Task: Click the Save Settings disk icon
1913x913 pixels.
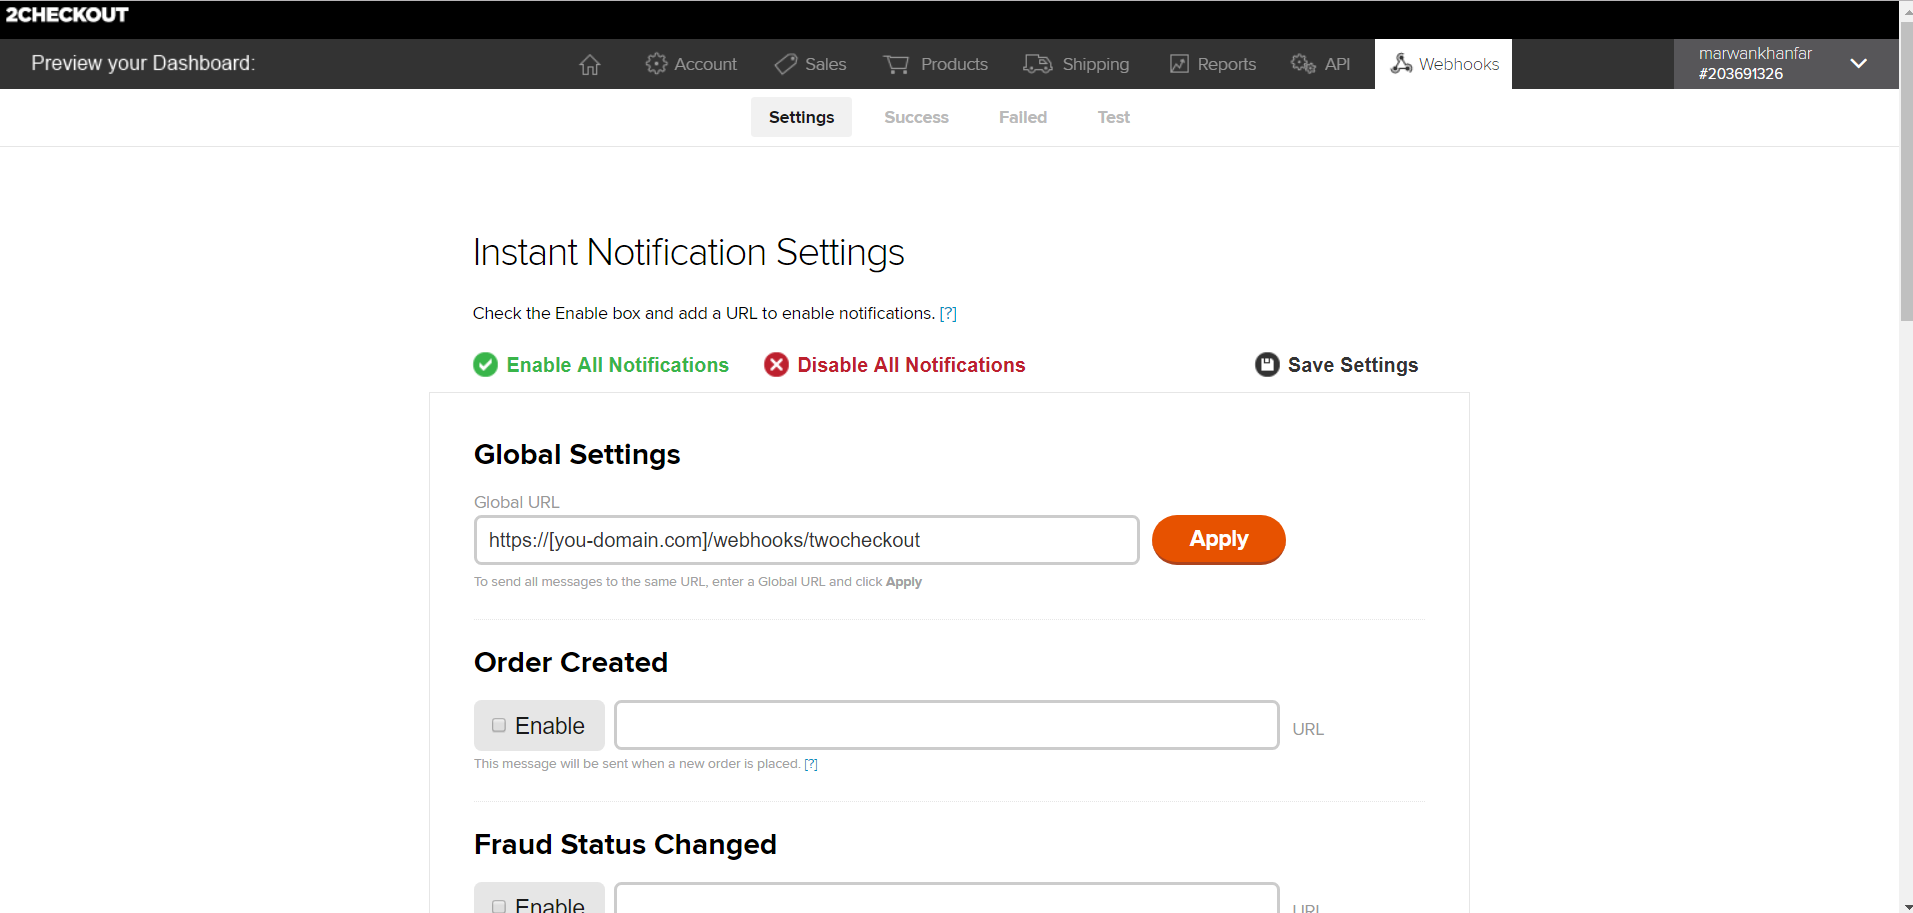Action: [1267, 365]
